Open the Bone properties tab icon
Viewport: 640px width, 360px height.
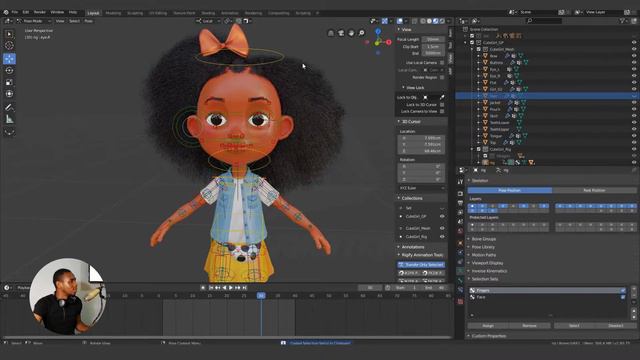coord(460,280)
